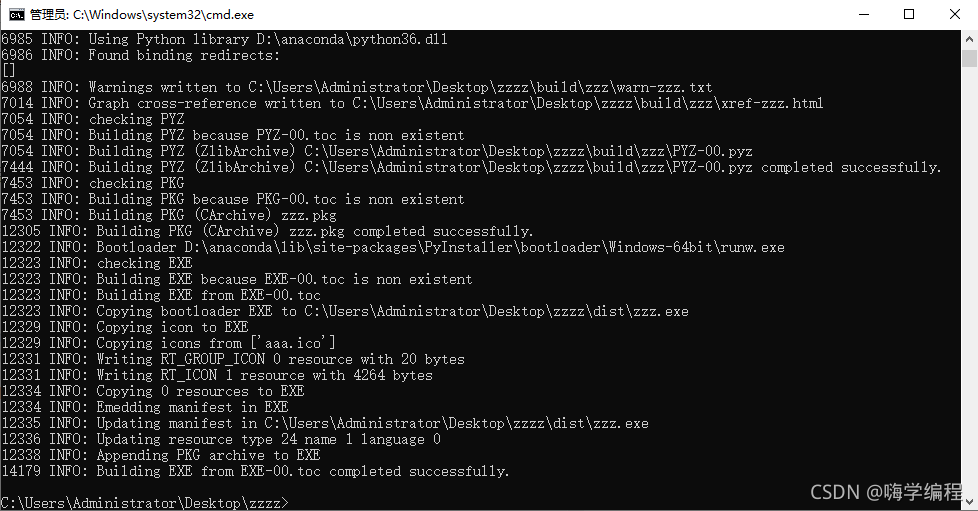Click the scrollbar down arrow
978x511 pixels.
coord(969,502)
